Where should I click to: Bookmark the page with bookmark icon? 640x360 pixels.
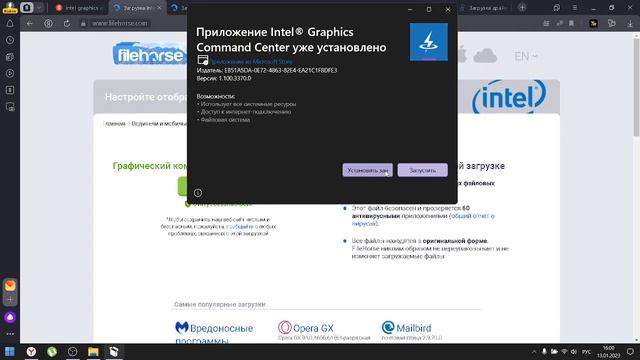571,24
